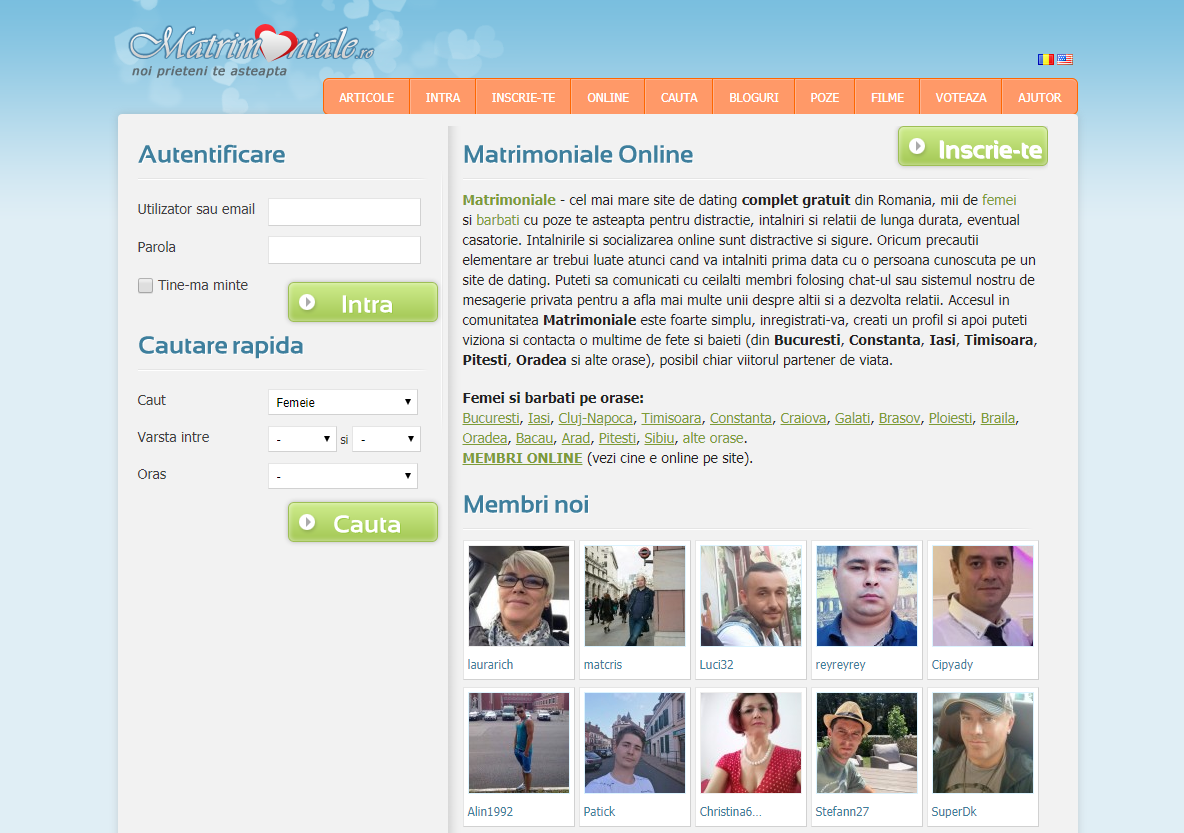The width and height of the screenshot is (1184, 833).
Task: Click the green Inscrie-te signup button
Action: pyautogui.click(x=973, y=147)
